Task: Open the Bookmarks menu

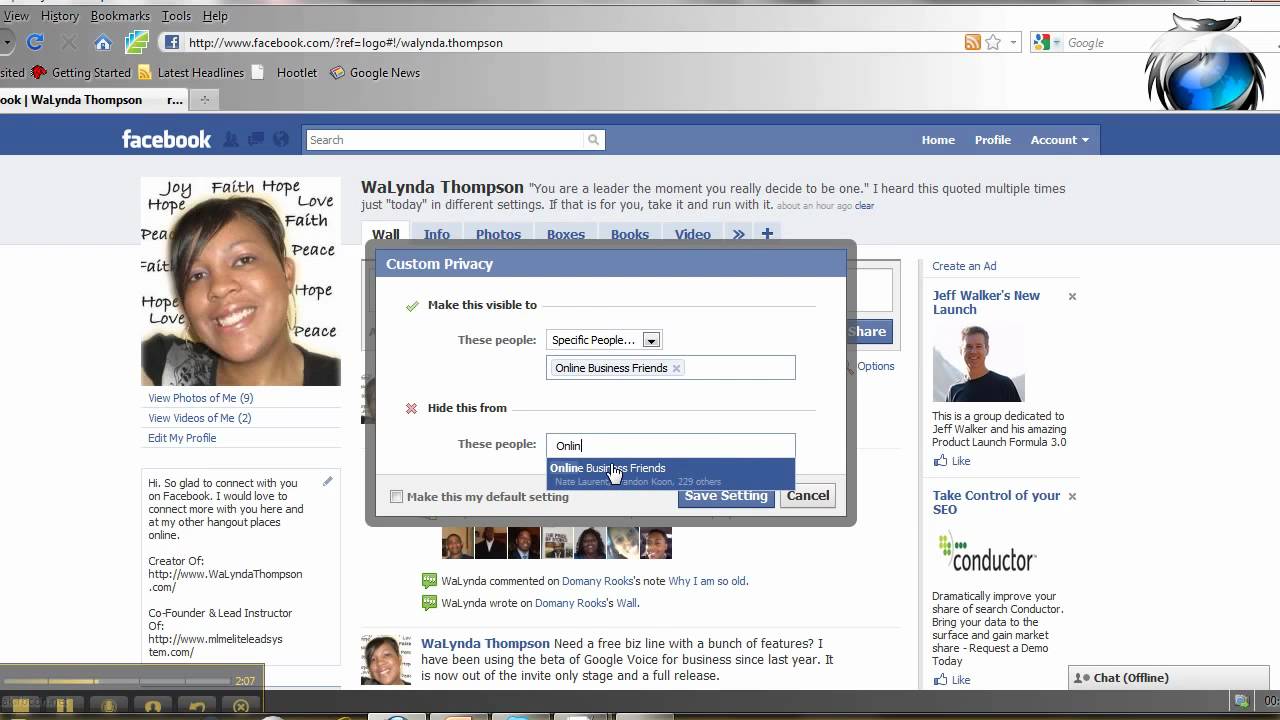Action: coord(120,15)
